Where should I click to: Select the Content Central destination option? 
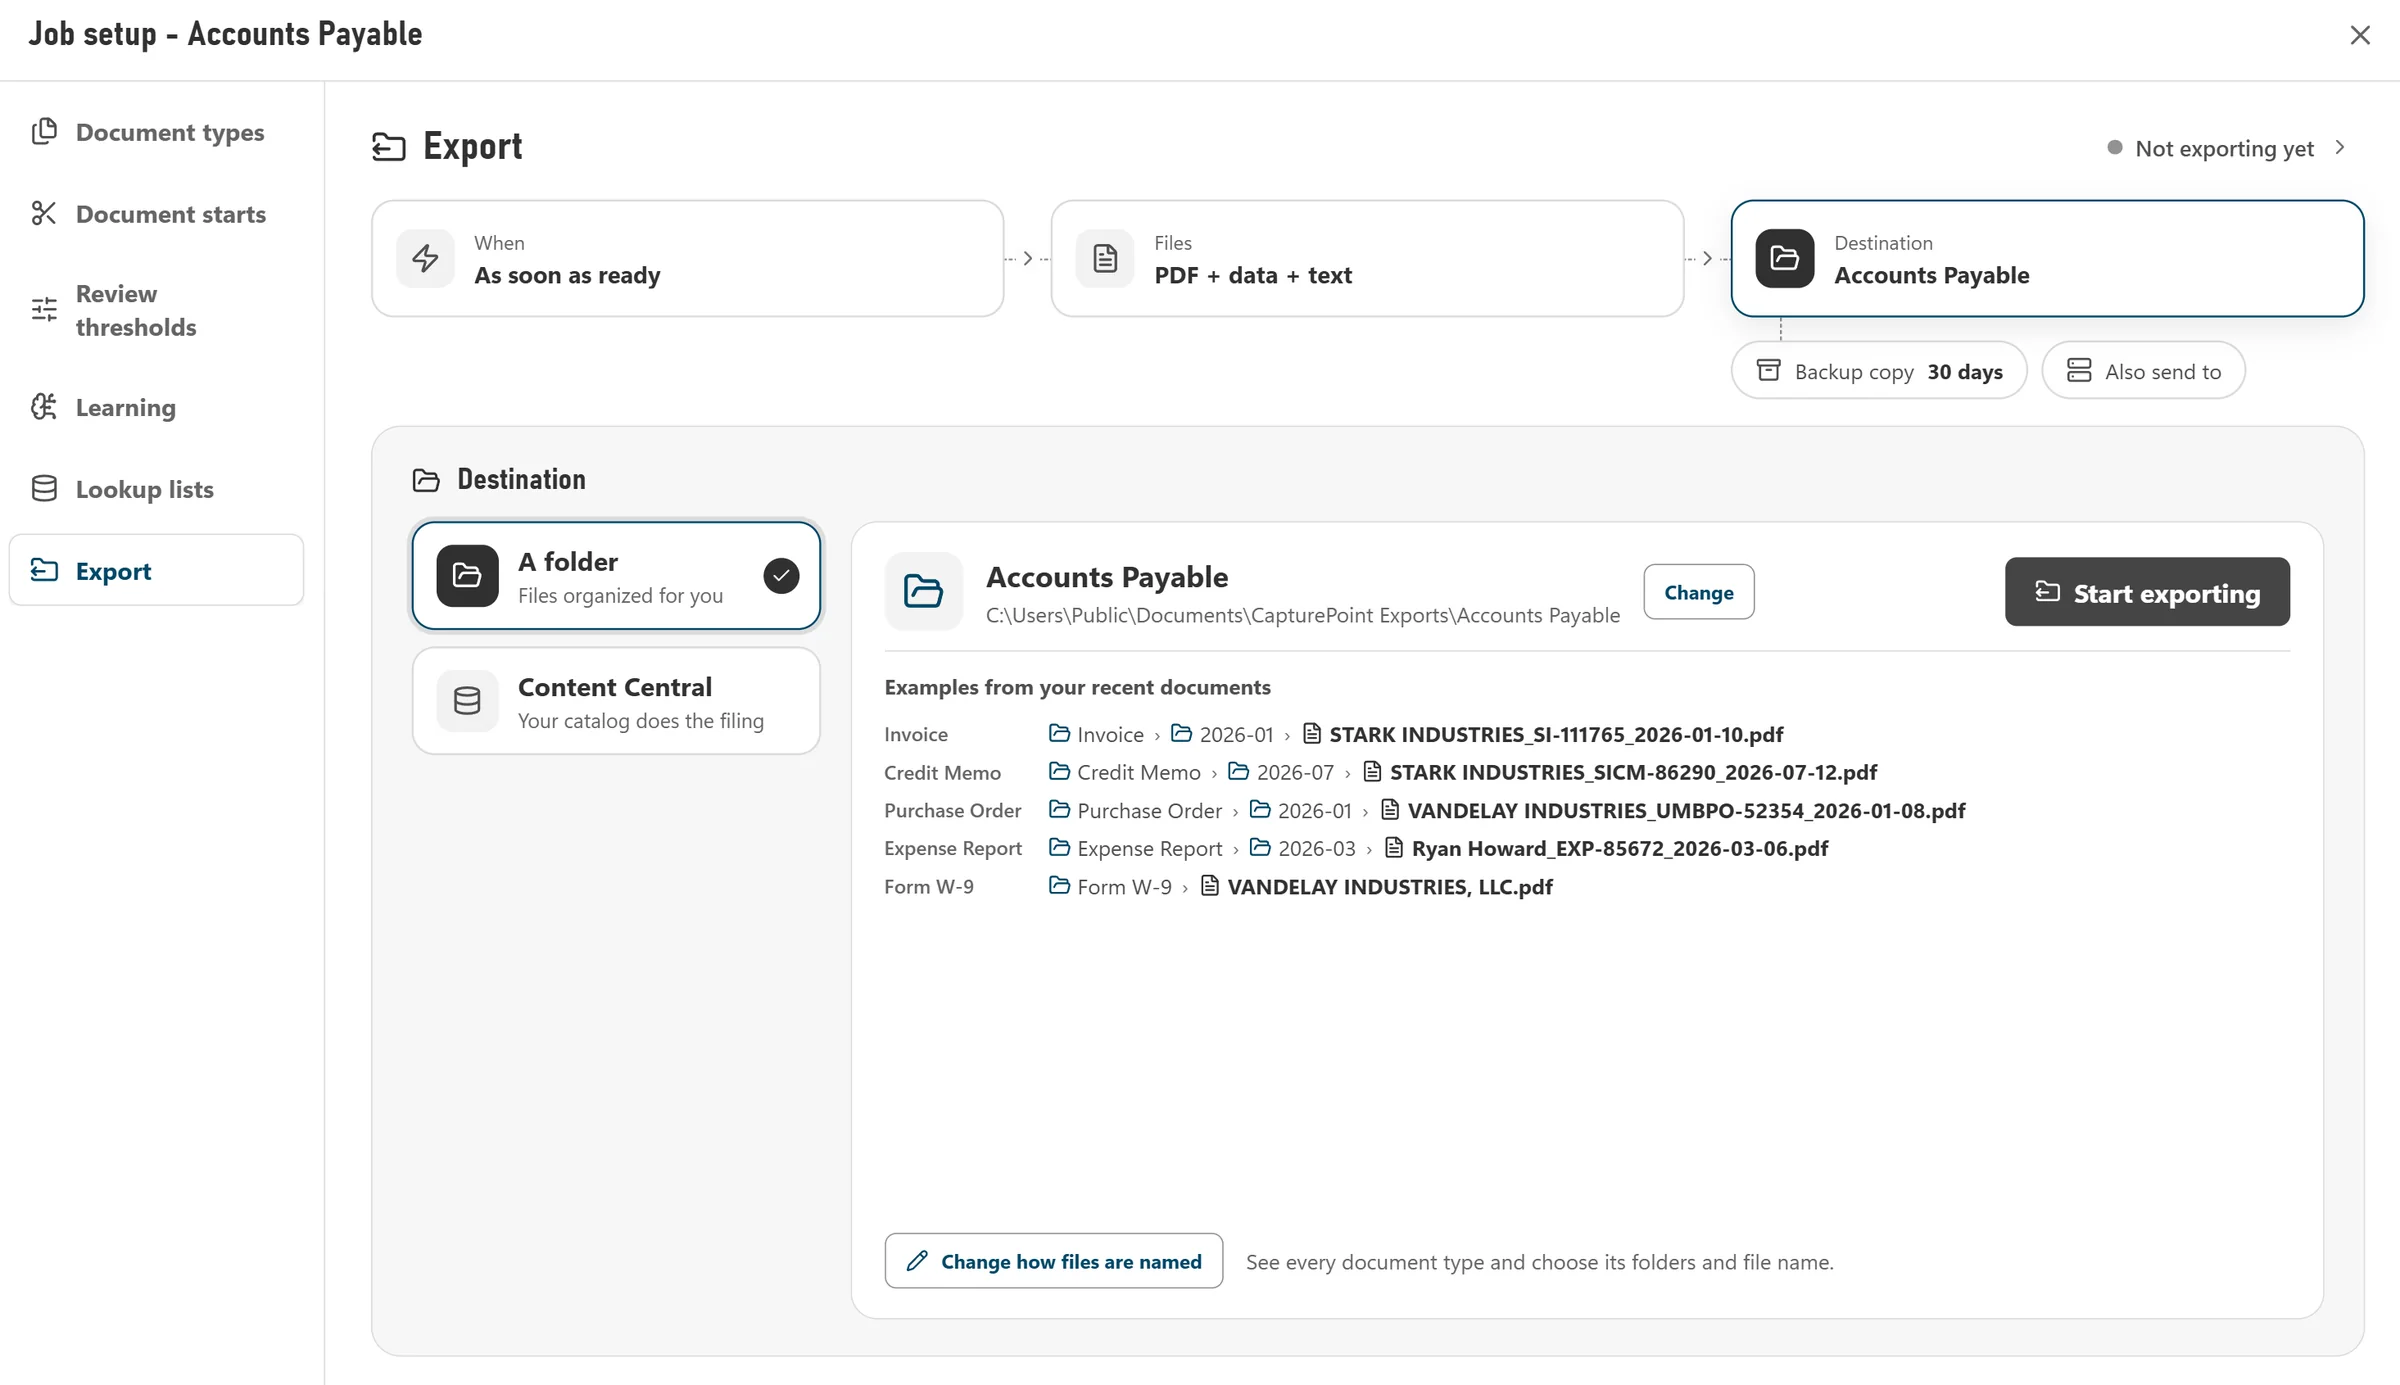(x=616, y=701)
